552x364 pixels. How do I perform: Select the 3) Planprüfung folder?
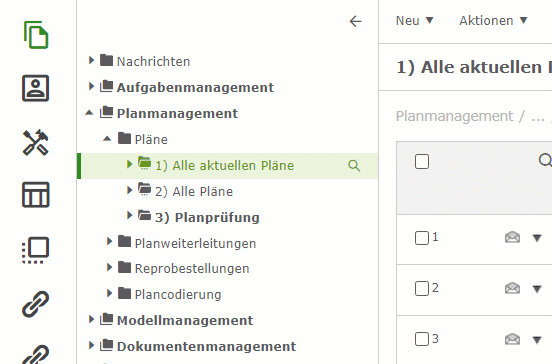(x=207, y=218)
